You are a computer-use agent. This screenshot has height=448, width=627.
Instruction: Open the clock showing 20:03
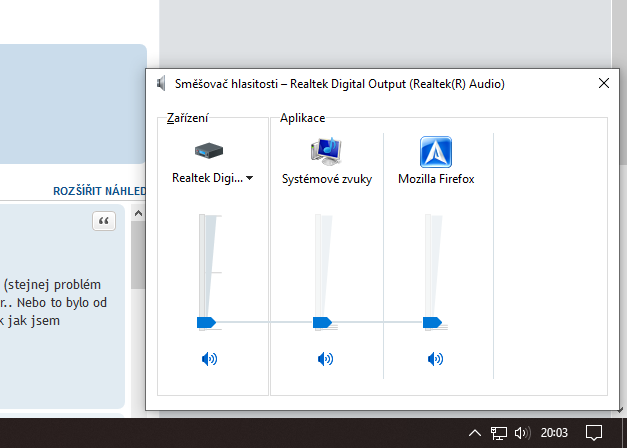point(554,432)
